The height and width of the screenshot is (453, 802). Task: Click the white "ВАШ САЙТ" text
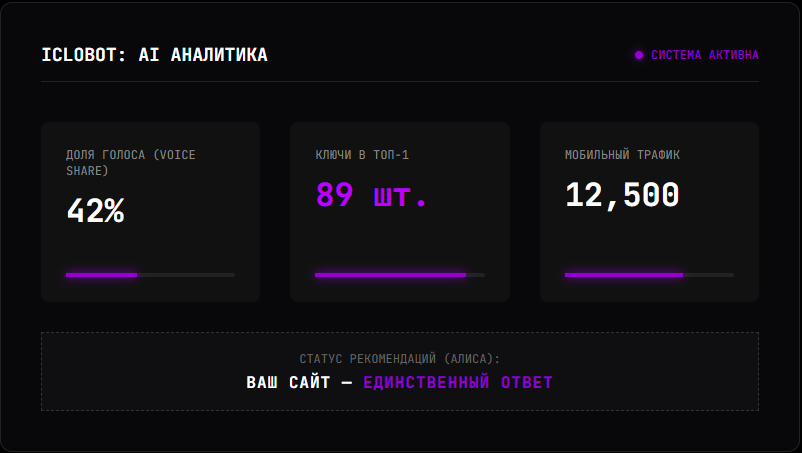point(287,382)
